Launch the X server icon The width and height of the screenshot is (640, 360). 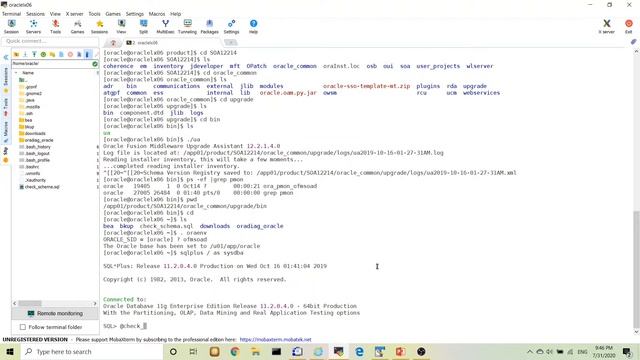(x=607, y=26)
